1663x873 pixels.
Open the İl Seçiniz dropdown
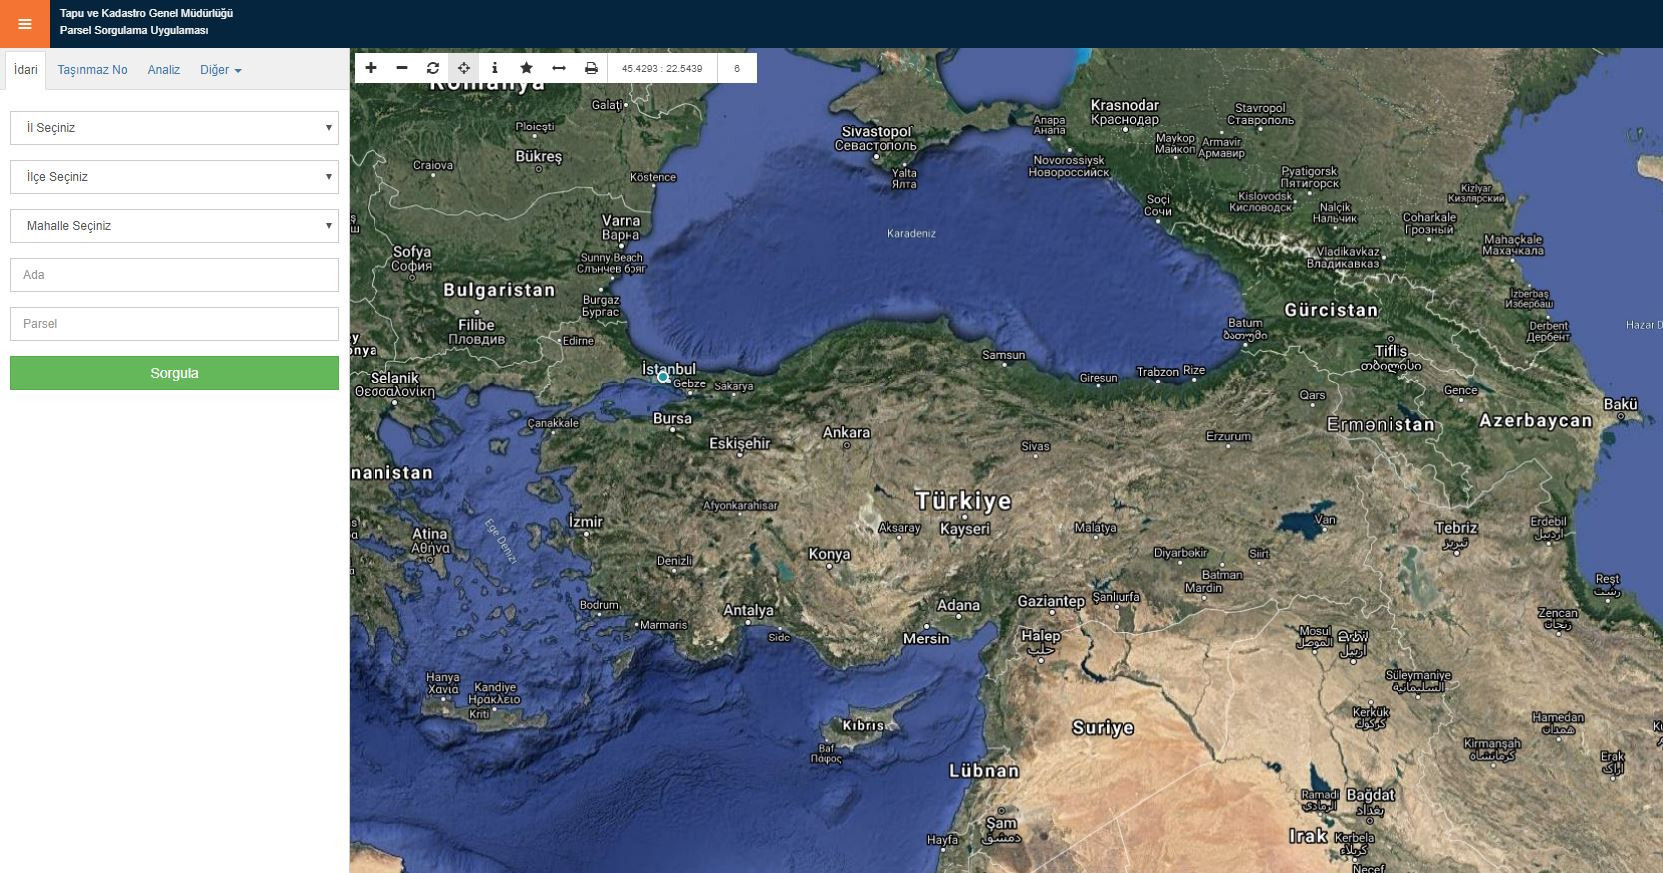(174, 128)
